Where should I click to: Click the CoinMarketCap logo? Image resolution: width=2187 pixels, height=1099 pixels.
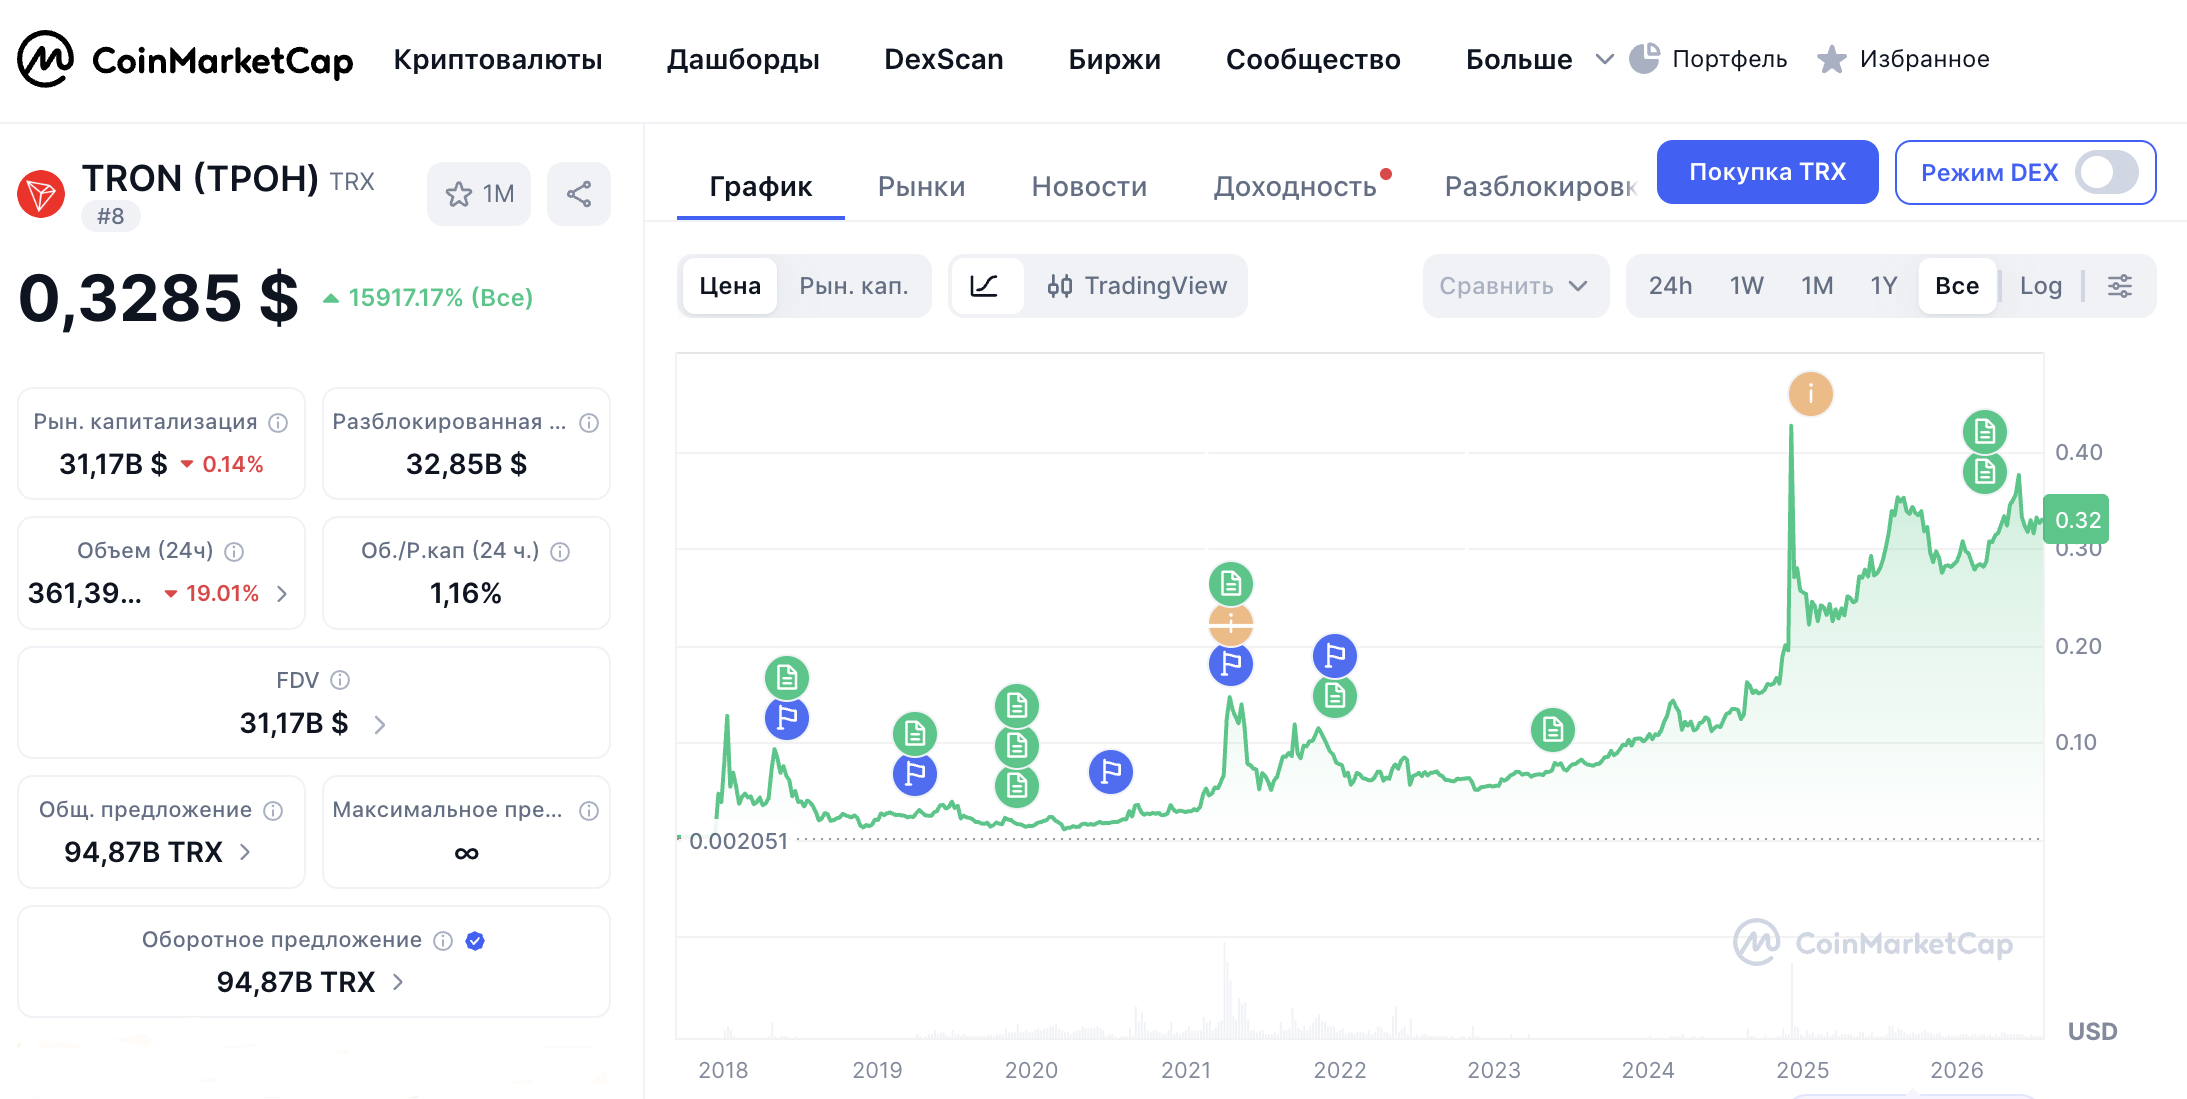[x=185, y=59]
